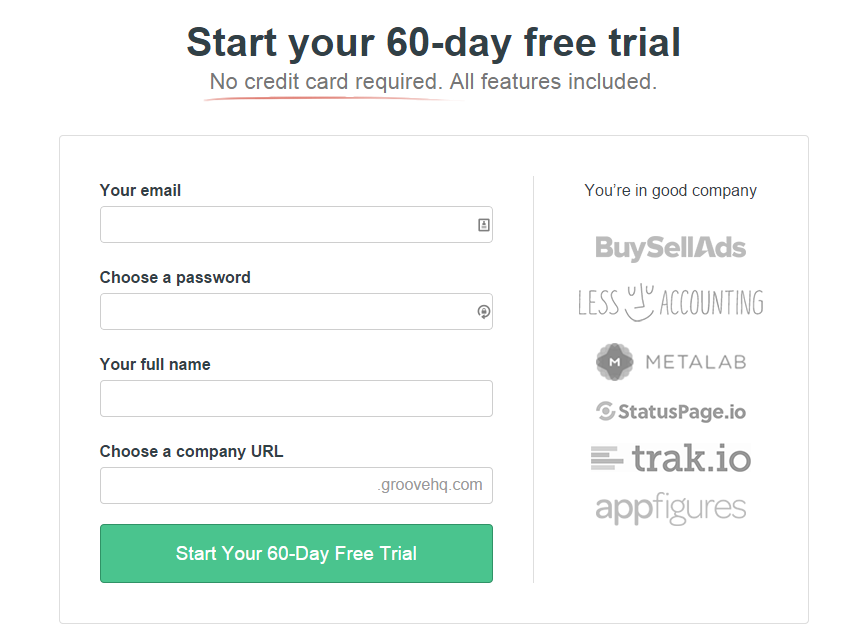
Task: Click the MetaLab circular M logo
Action: [614, 362]
